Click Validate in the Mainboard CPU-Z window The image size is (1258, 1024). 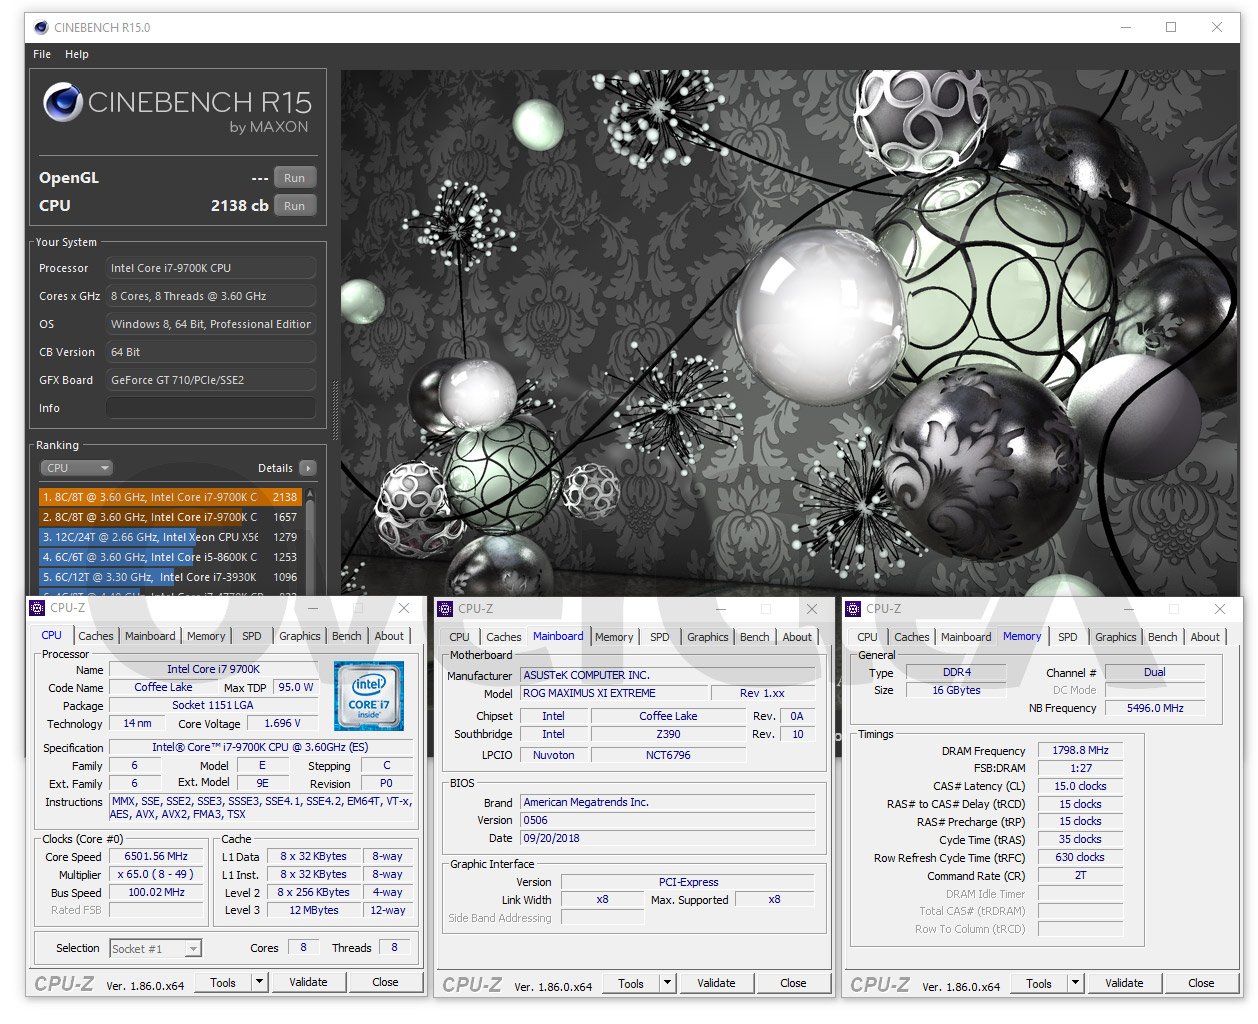[716, 983]
